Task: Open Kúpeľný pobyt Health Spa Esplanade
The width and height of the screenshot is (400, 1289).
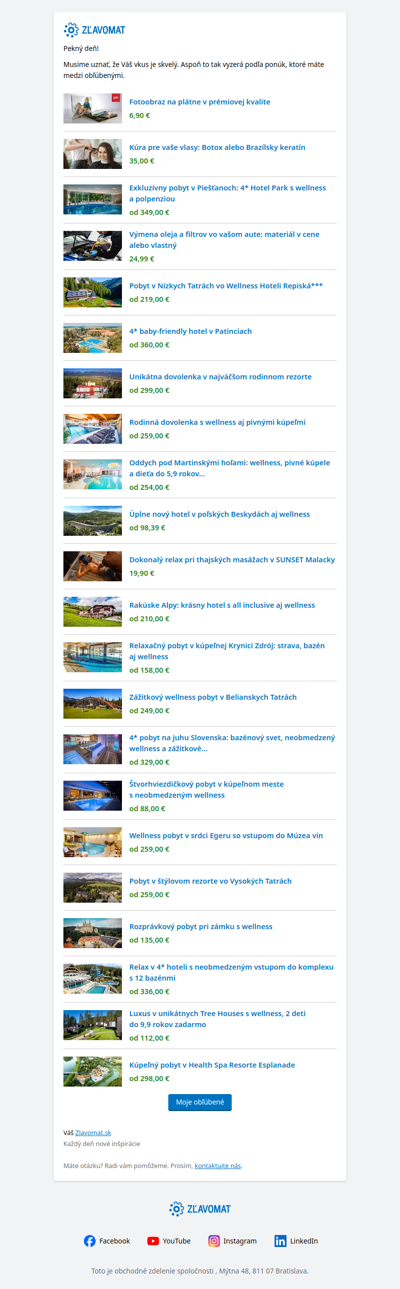Action: pyautogui.click(x=212, y=1065)
